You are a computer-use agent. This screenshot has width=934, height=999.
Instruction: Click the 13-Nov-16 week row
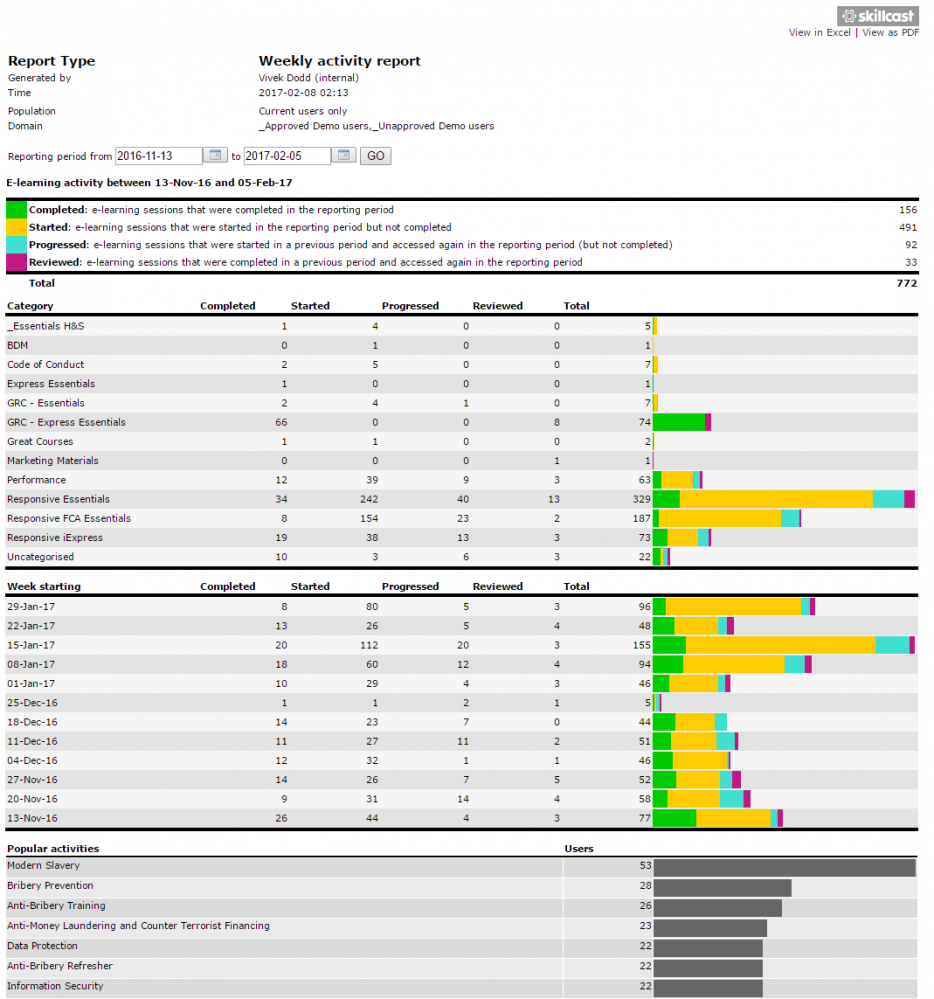(462, 817)
